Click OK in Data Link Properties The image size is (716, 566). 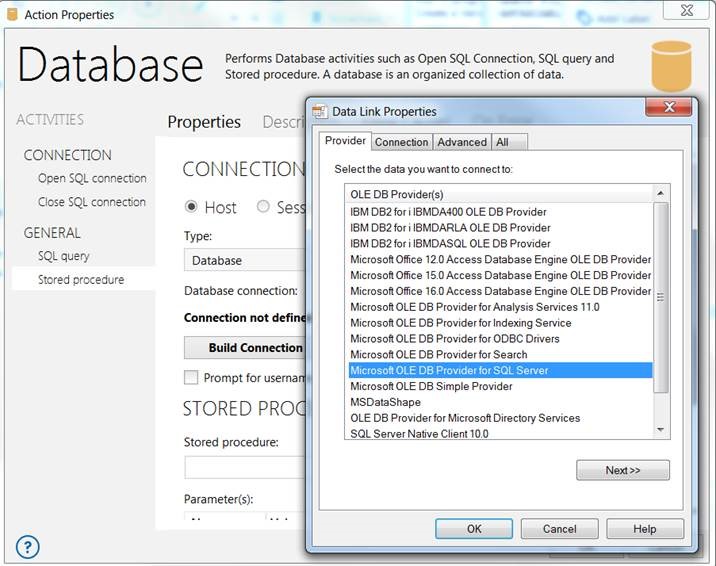click(x=474, y=529)
